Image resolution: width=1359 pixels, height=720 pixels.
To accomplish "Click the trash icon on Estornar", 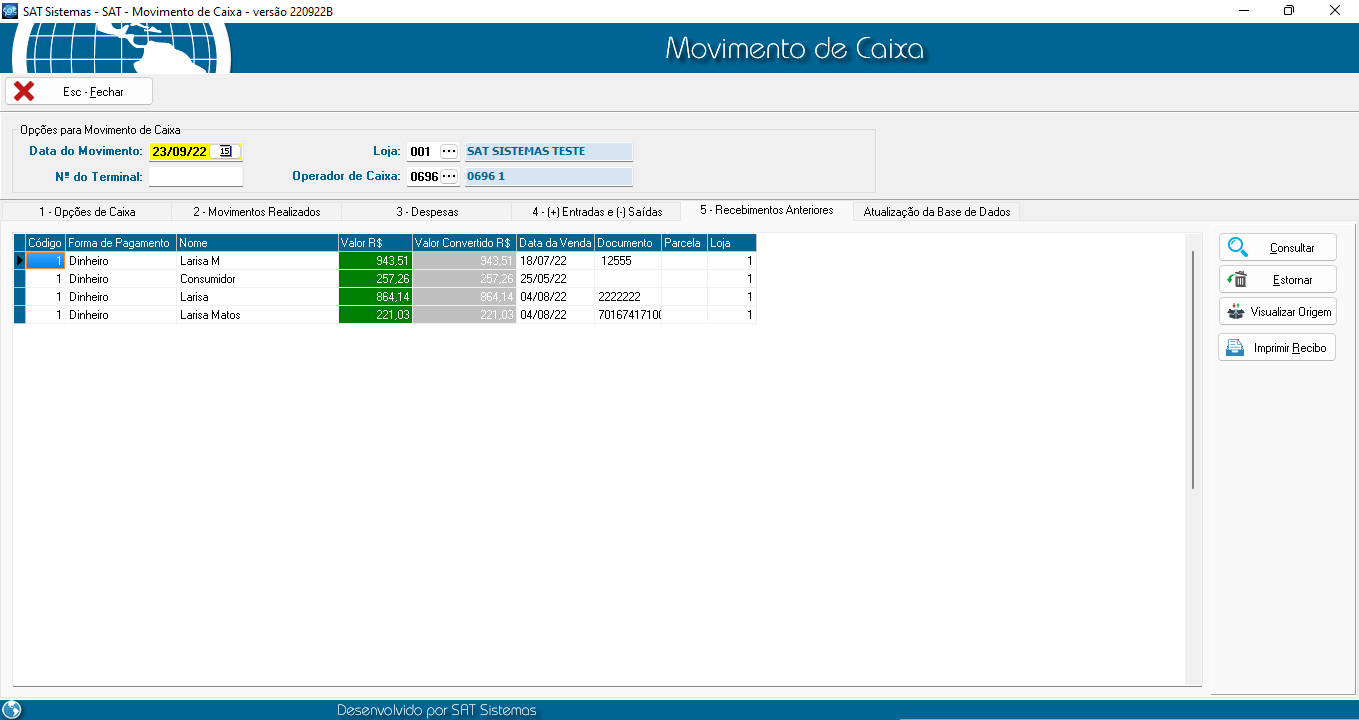I will [1237, 280].
